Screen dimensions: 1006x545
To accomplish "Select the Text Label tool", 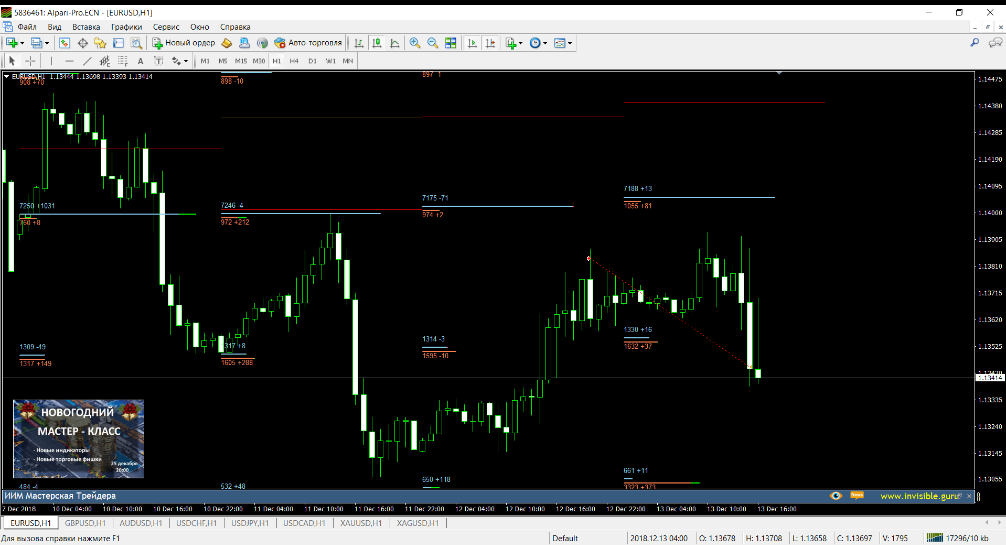I will pyautogui.click(x=158, y=61).
